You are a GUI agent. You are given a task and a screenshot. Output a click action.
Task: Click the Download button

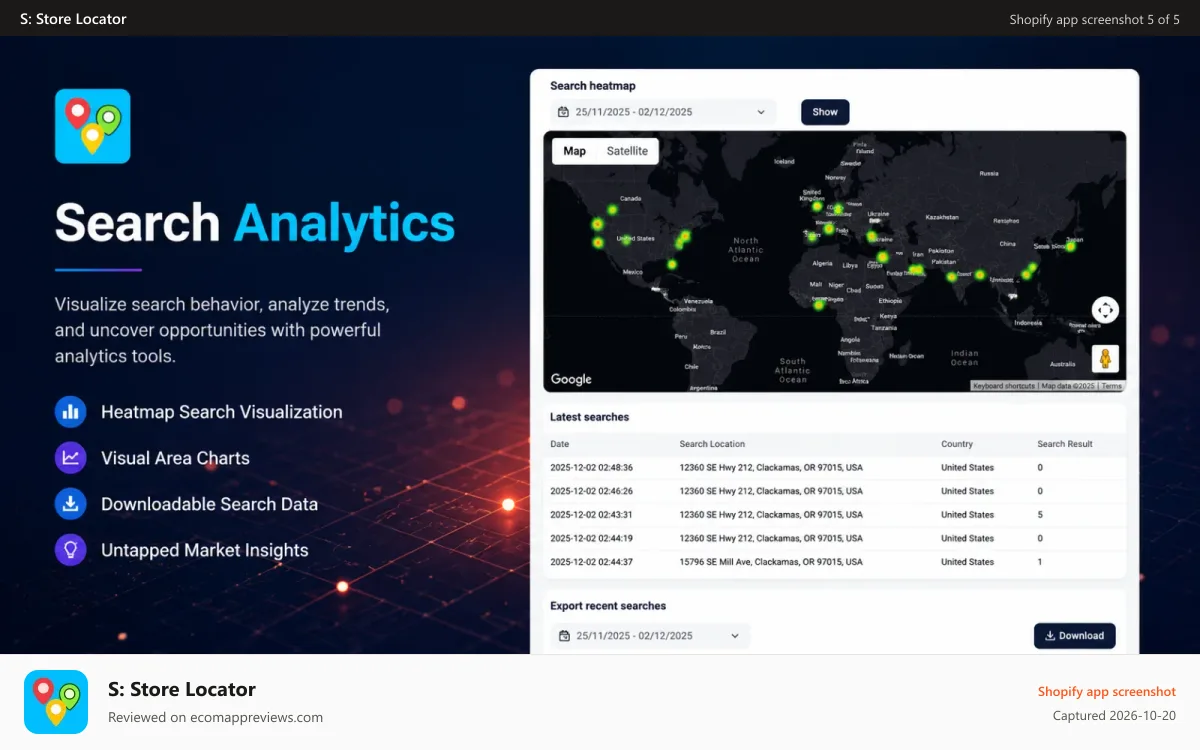click(x=1075, y=636)
